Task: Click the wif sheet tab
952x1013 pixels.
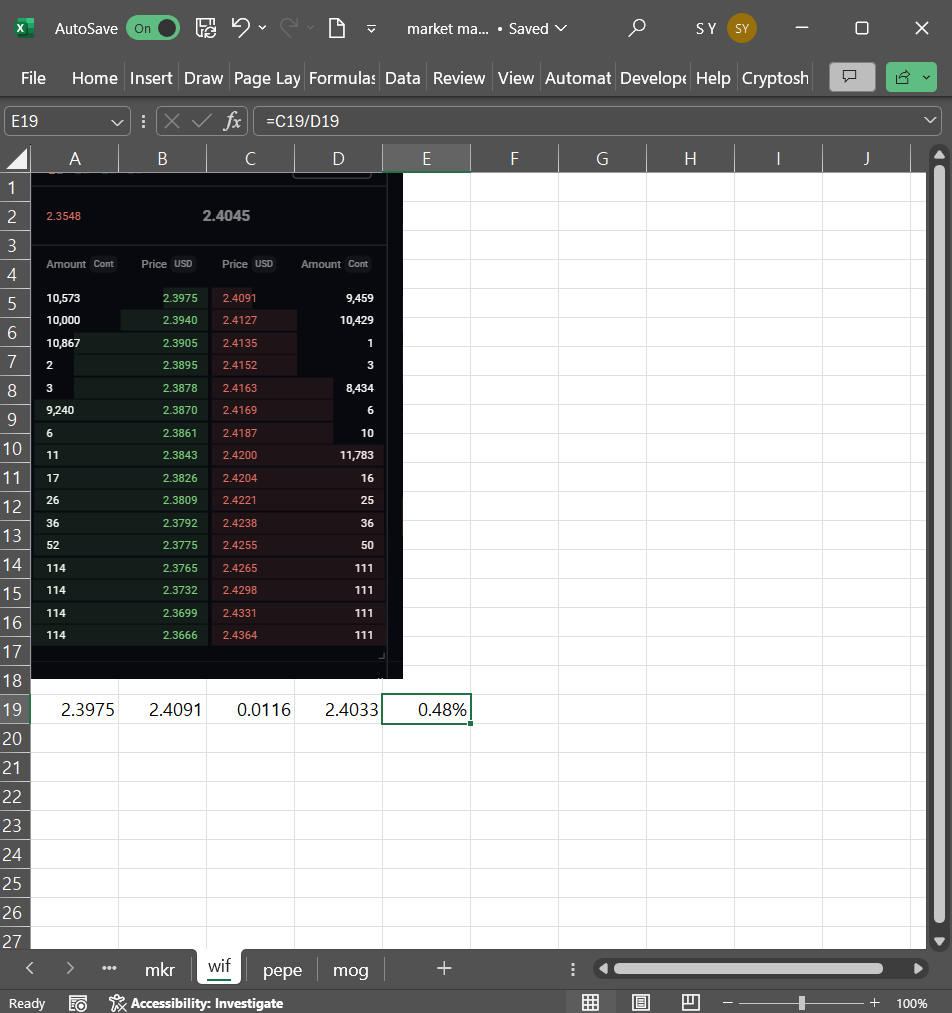Action: click(x=219, y=966)
